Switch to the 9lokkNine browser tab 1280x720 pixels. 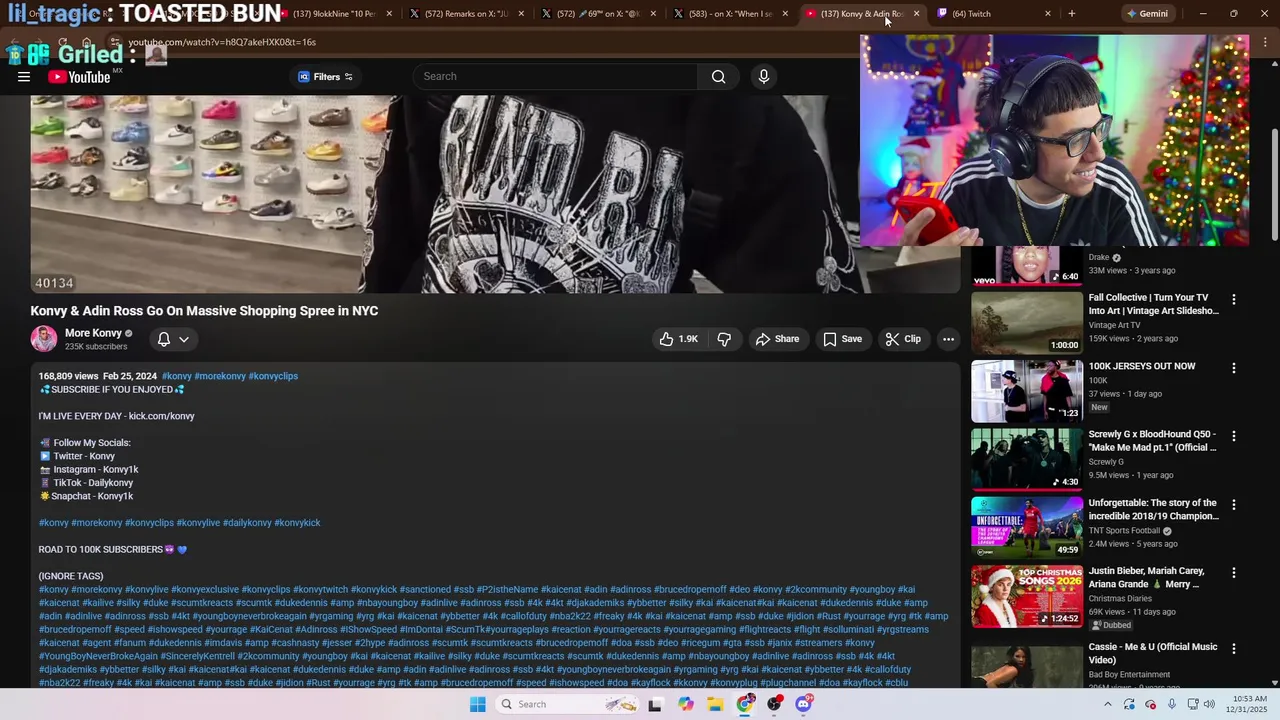[x=333, y=14]
